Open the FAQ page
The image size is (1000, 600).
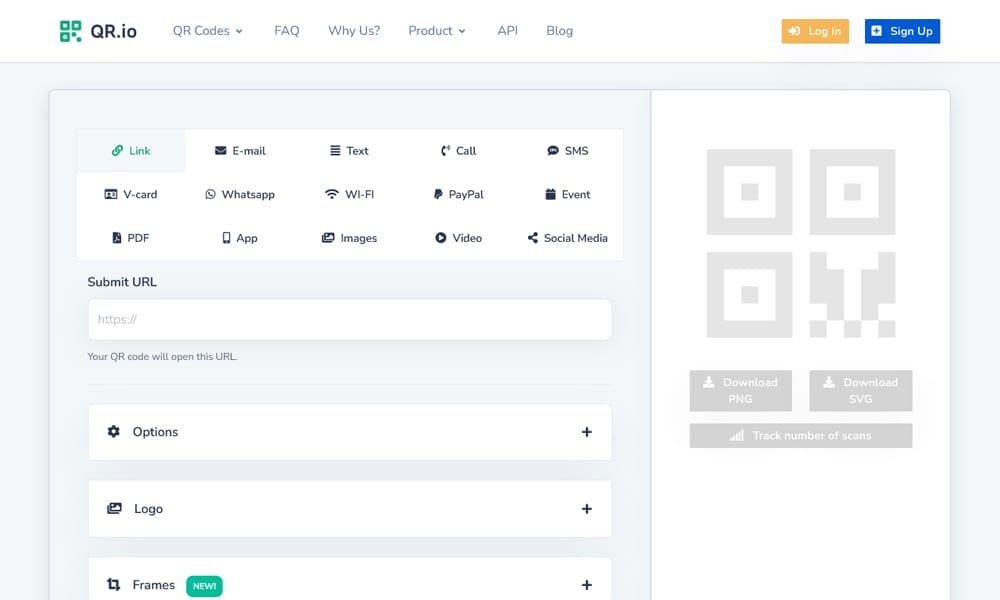coord(287,31)
